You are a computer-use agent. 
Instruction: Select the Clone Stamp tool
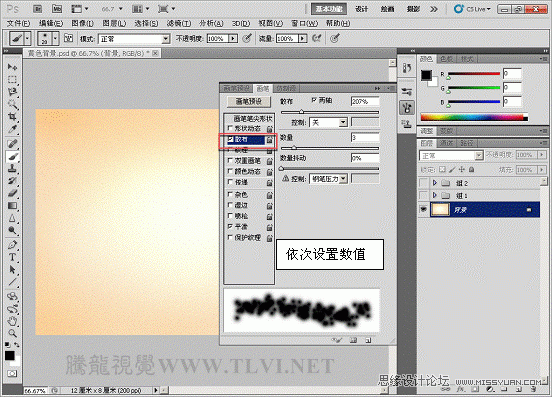pos(12,169)
